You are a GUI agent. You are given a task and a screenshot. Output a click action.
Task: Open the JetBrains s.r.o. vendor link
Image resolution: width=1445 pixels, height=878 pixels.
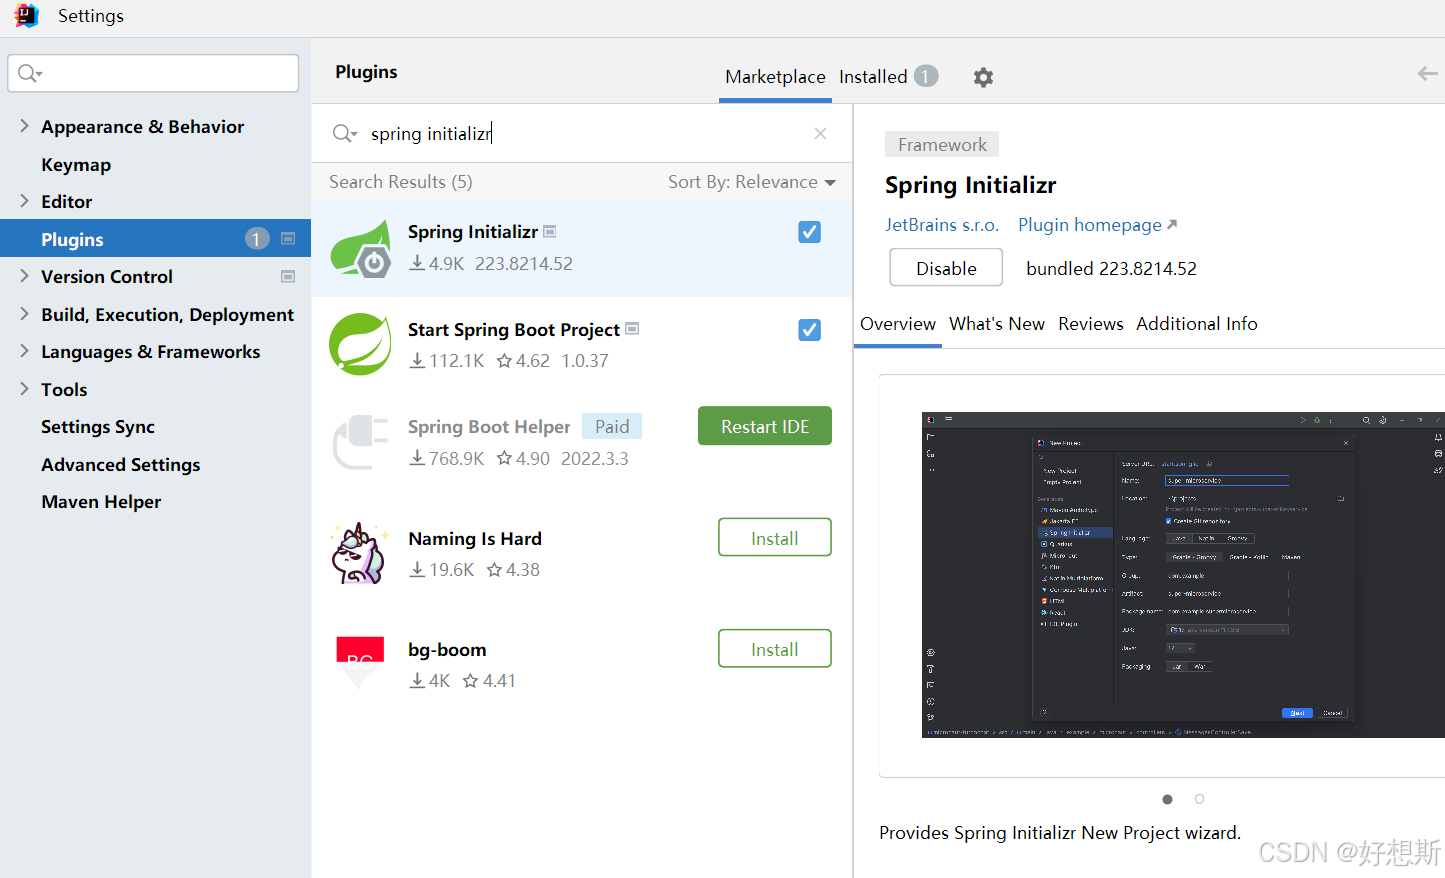click(x=942, y=225)
